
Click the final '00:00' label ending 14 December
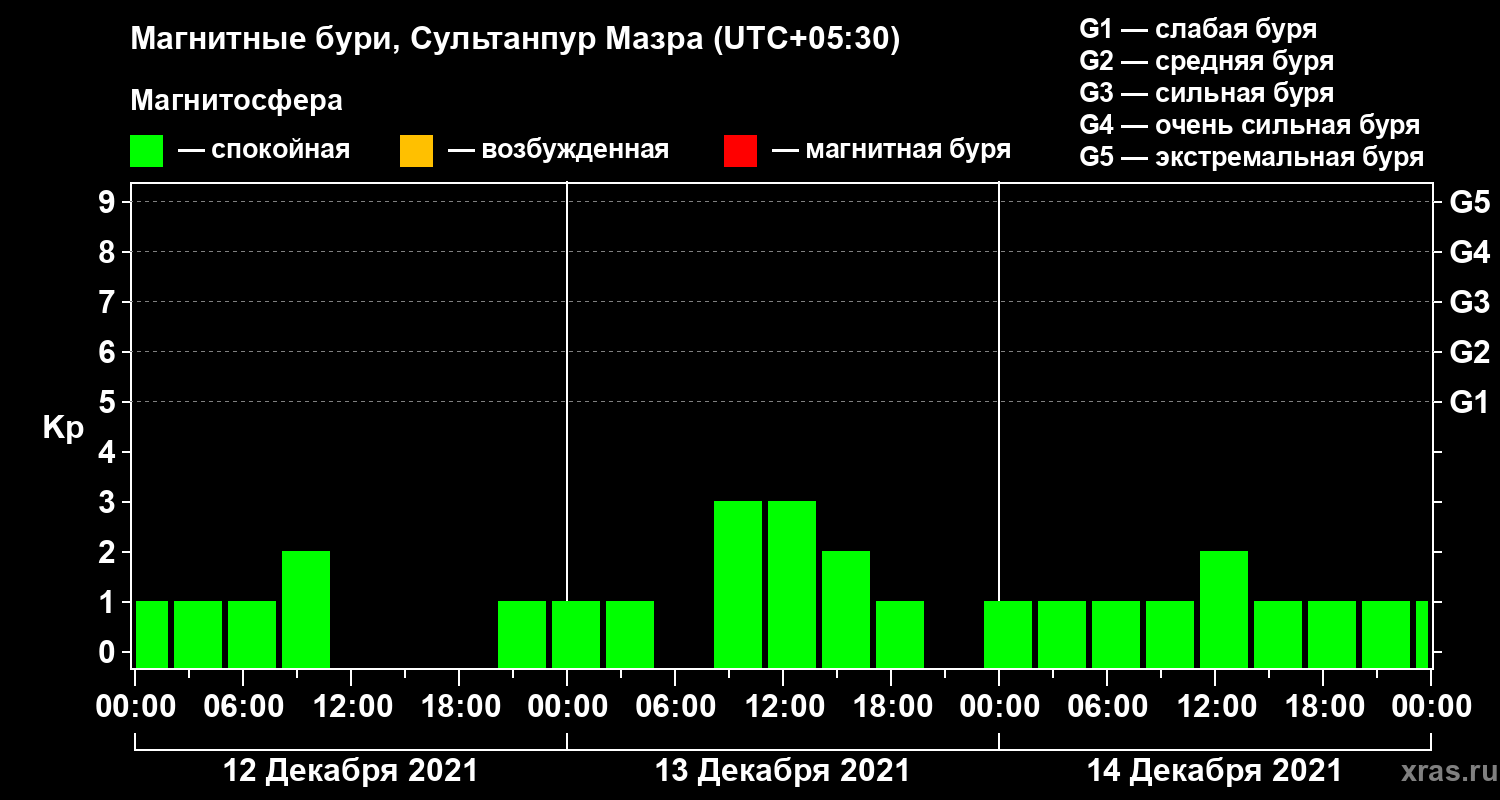click(1431, 706)
